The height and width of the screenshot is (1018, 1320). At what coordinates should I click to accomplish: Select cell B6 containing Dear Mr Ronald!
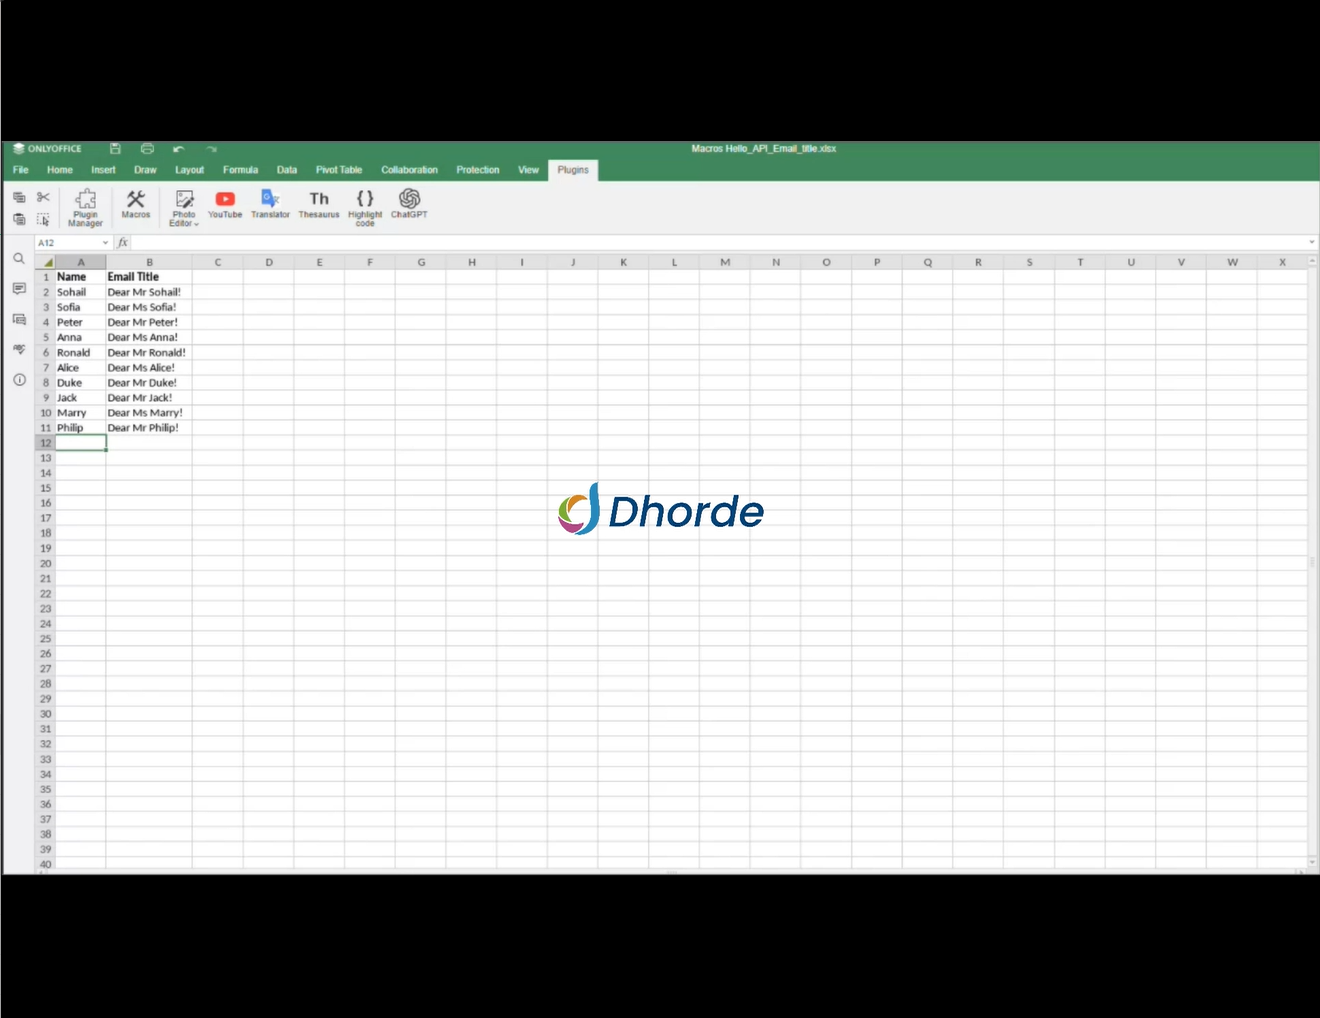pos(147,353)
